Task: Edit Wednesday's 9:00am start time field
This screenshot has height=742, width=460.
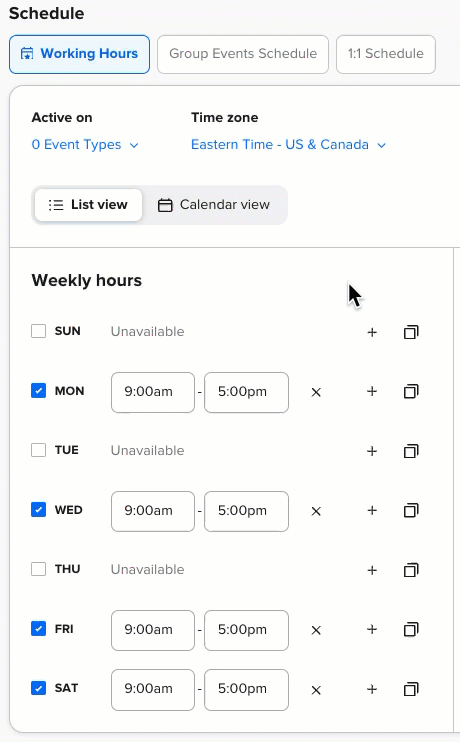Action: coord(153,511)
